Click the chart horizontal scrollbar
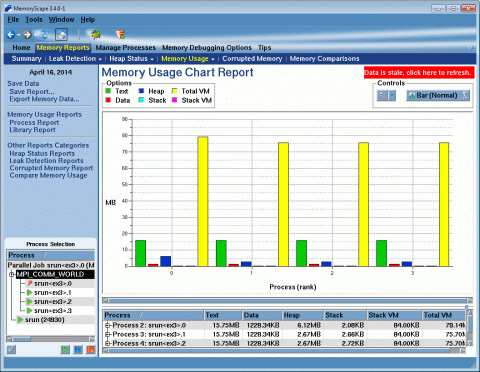Viewport: 480px width, 372px height. [x=288, y=301]
